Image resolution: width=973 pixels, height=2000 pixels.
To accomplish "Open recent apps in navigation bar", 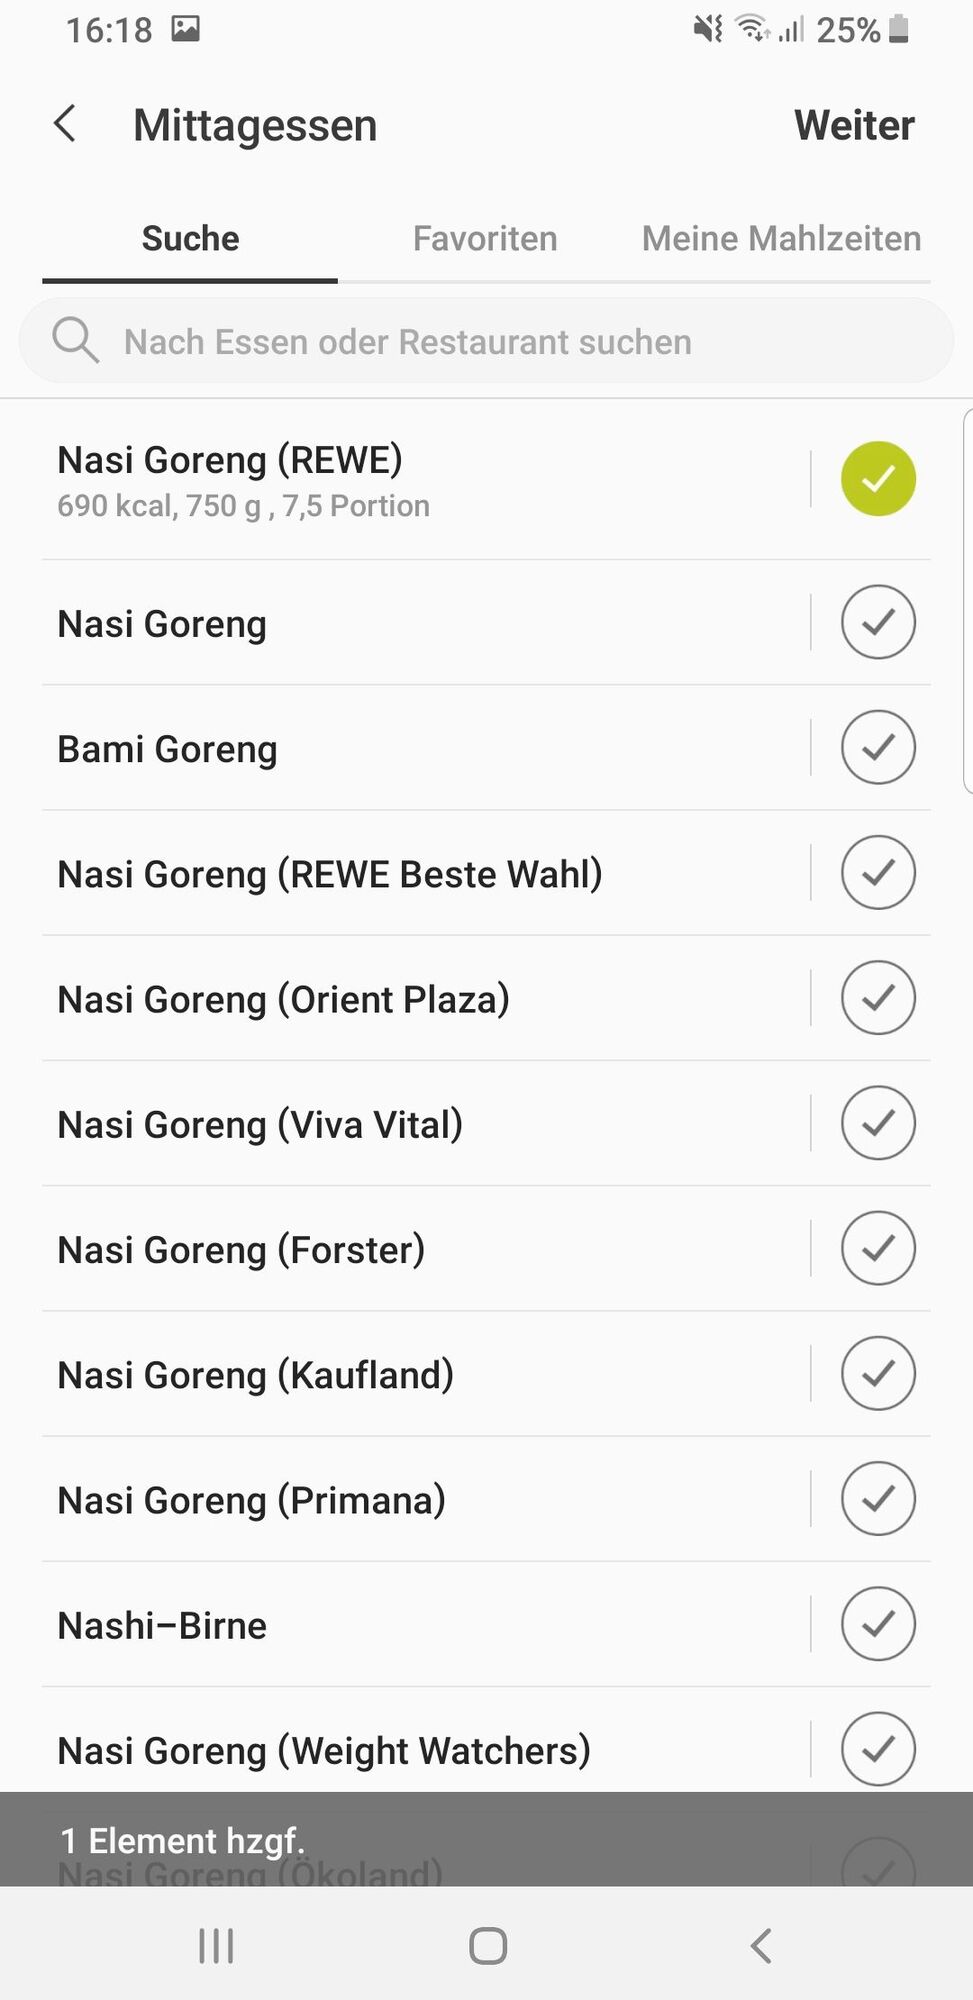I will tap(216, 1946).
